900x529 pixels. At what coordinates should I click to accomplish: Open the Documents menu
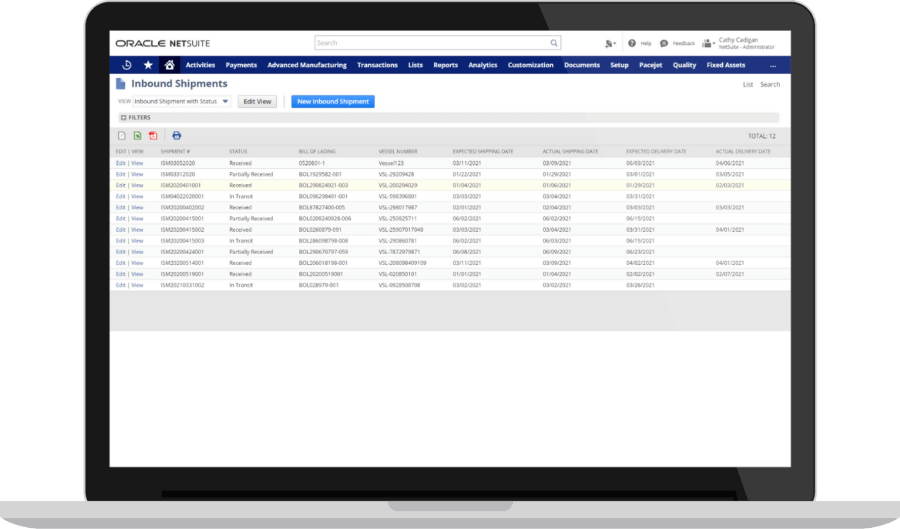[x=582, y=65]
